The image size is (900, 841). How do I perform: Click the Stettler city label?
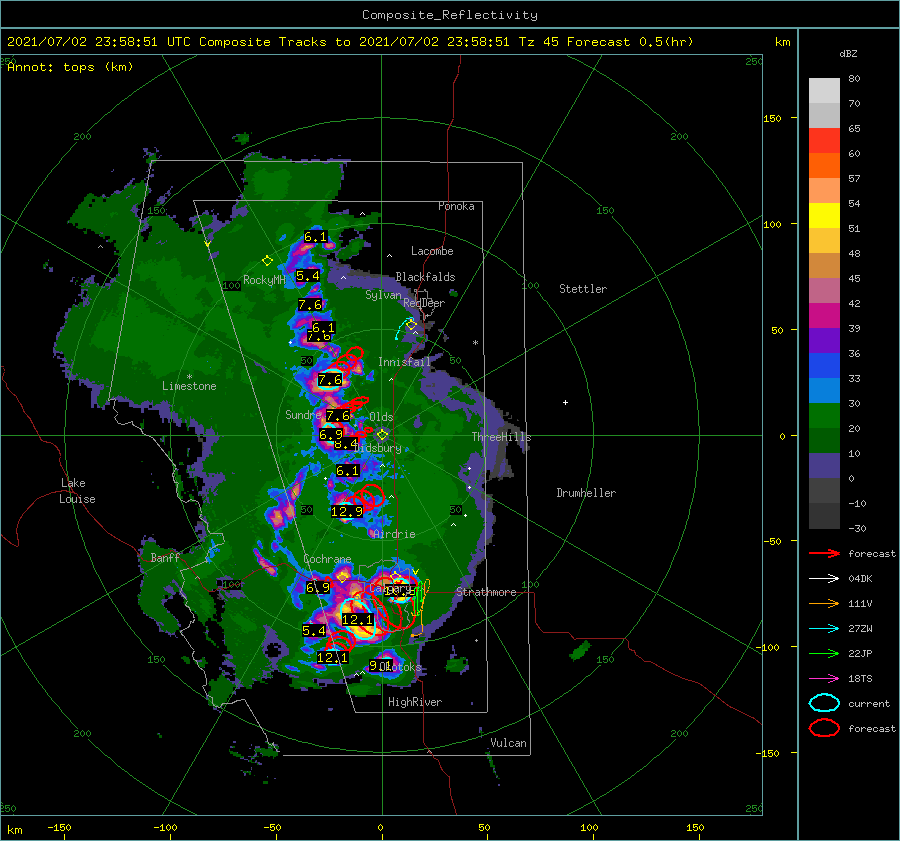point(583,289)
